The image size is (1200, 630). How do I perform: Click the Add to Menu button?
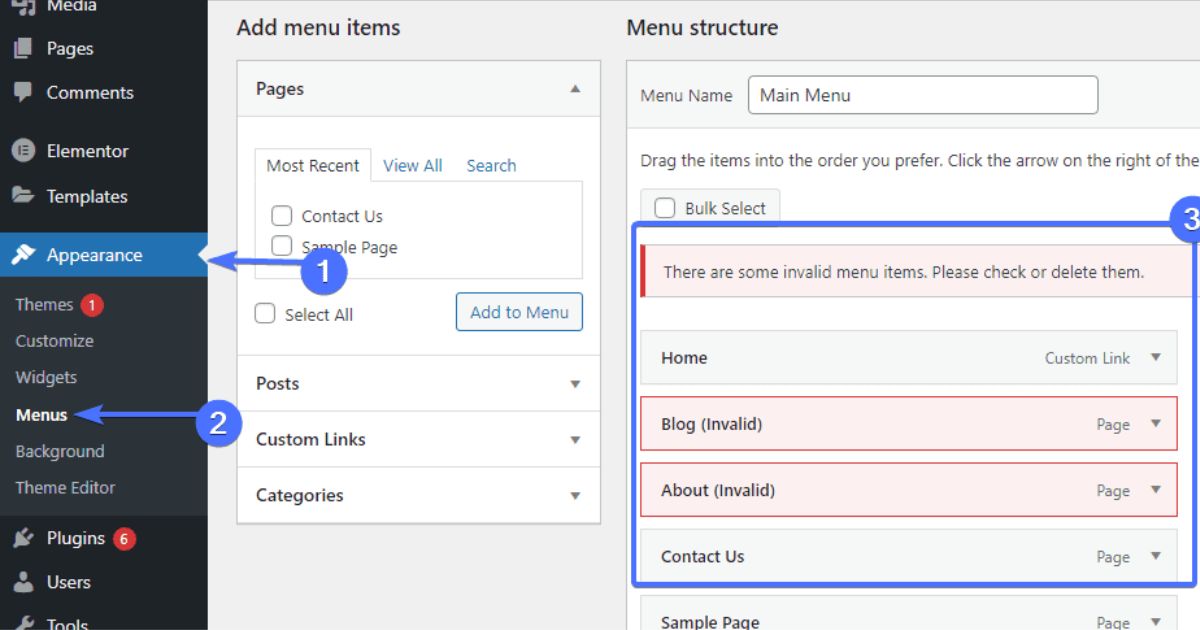(x=519, y=312)
